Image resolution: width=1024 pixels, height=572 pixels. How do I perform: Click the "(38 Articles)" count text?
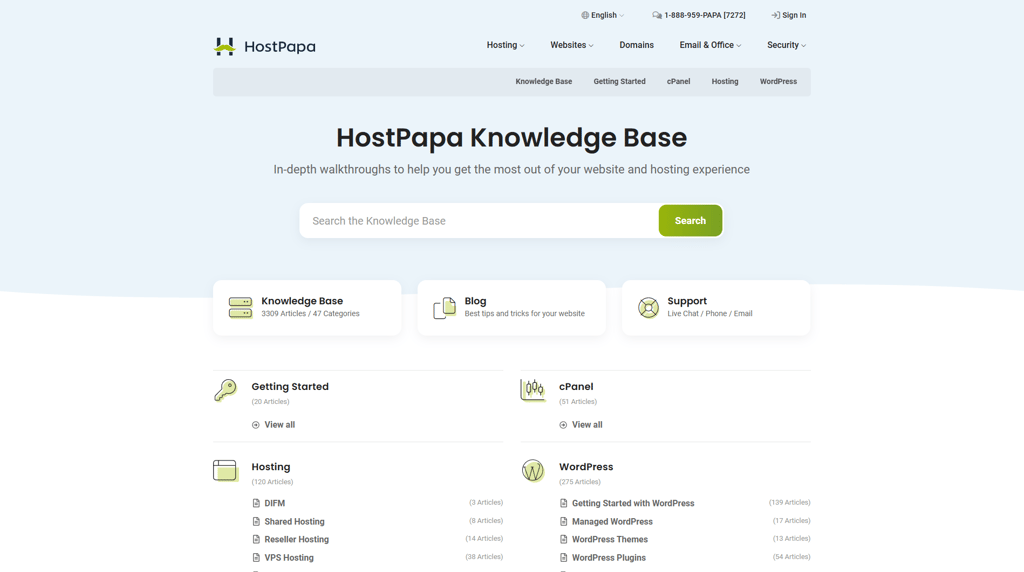(x=484, y=557)
